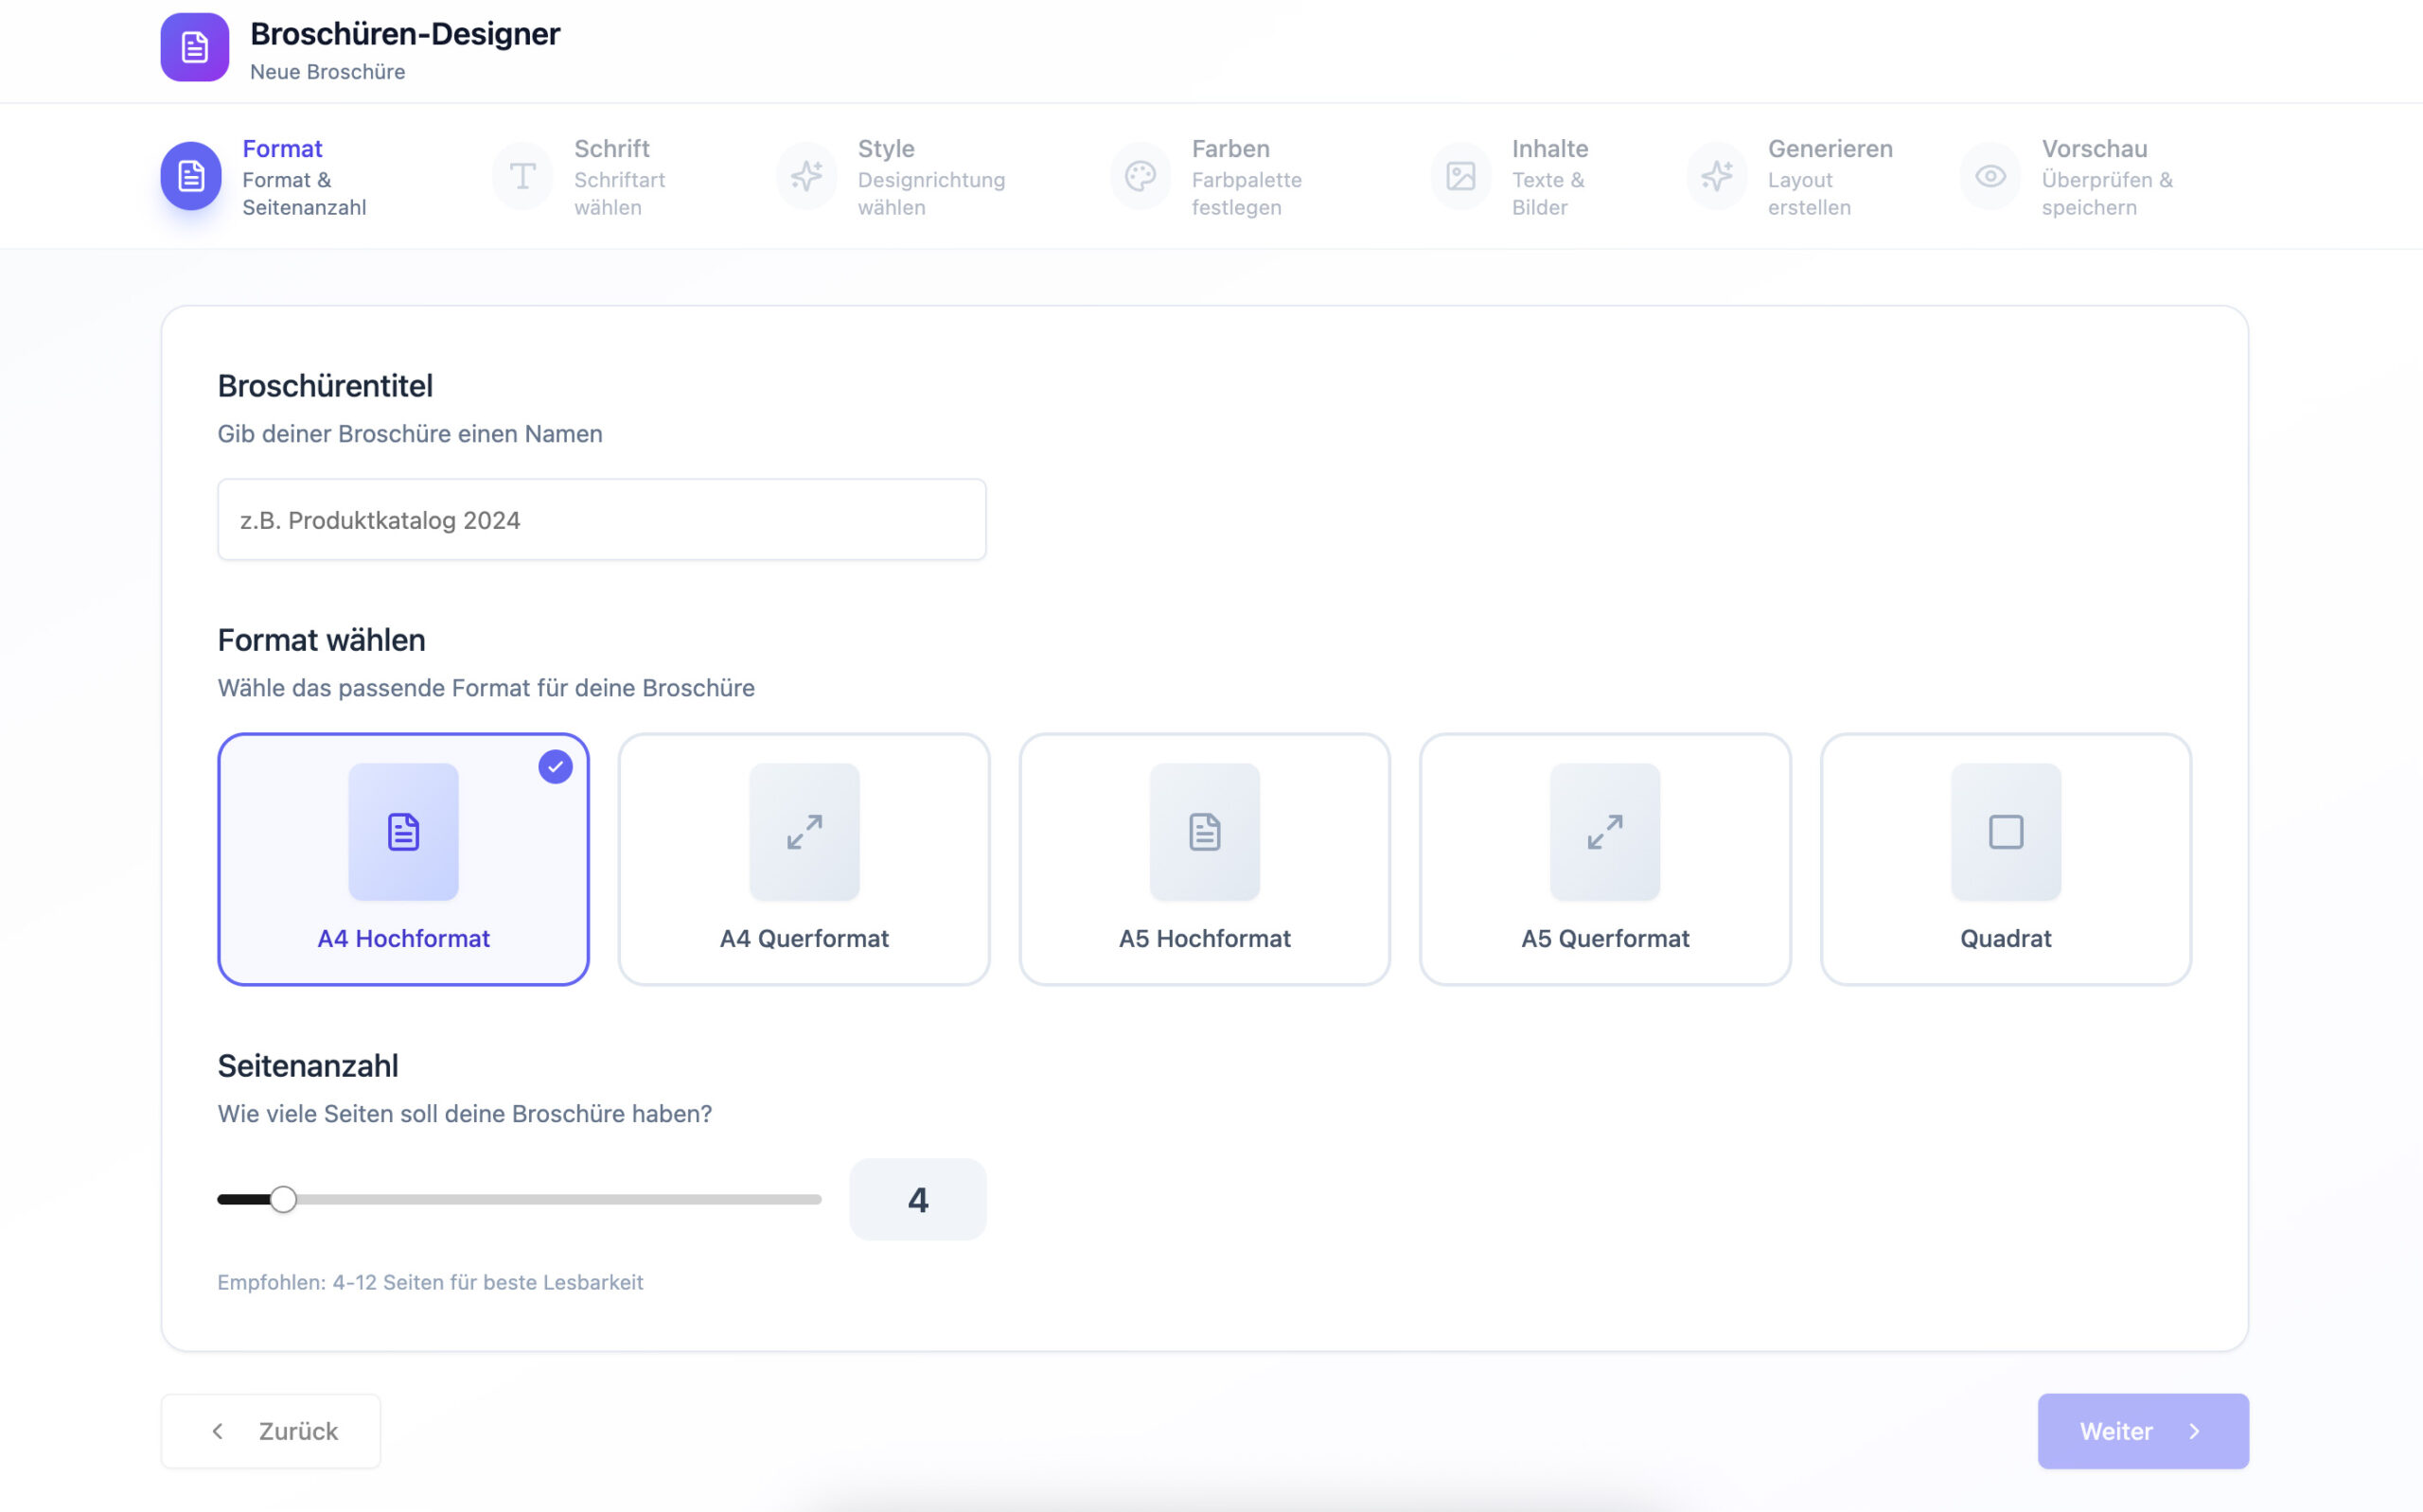Viewport: 2423px width, 1512px height.
Task: Select the A4 Querformat format option
Action: point(804,858)
